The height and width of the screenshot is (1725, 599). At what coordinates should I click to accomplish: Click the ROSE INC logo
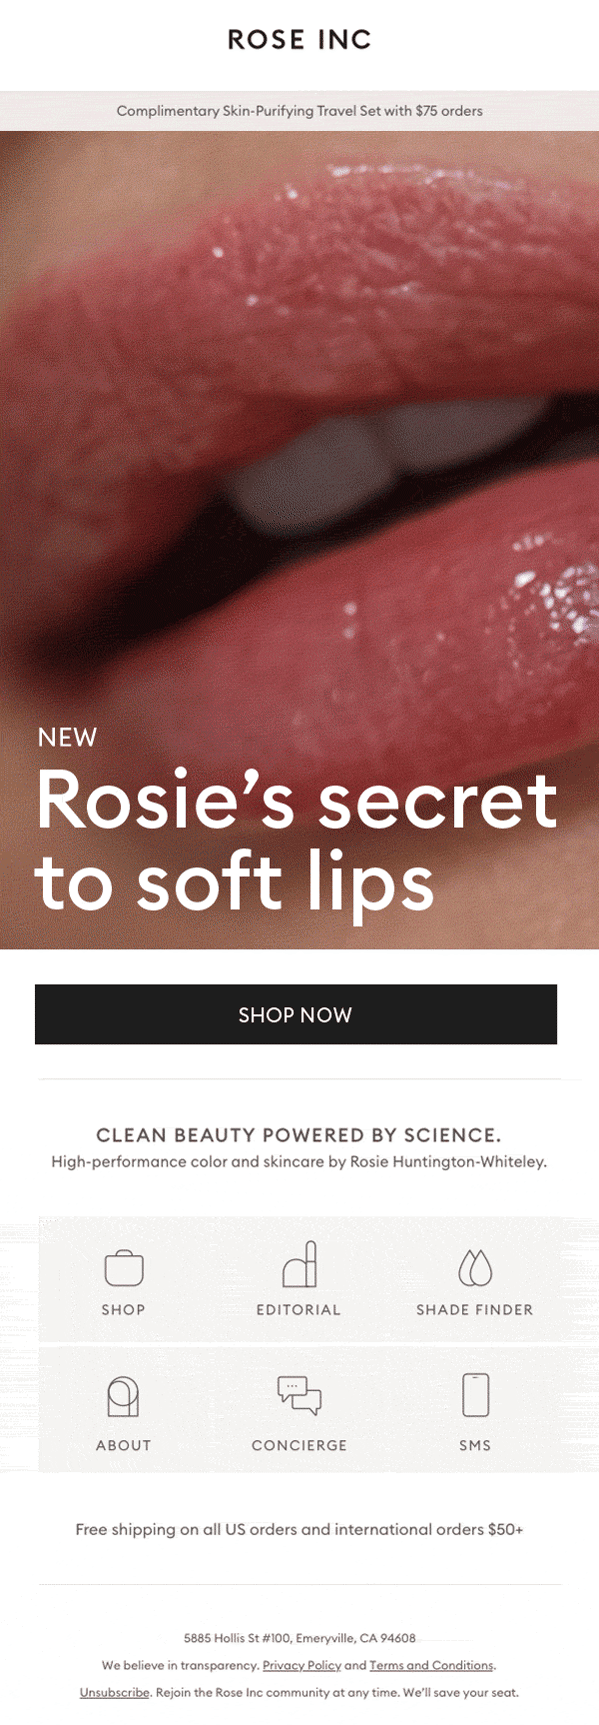tap(299, 40)
